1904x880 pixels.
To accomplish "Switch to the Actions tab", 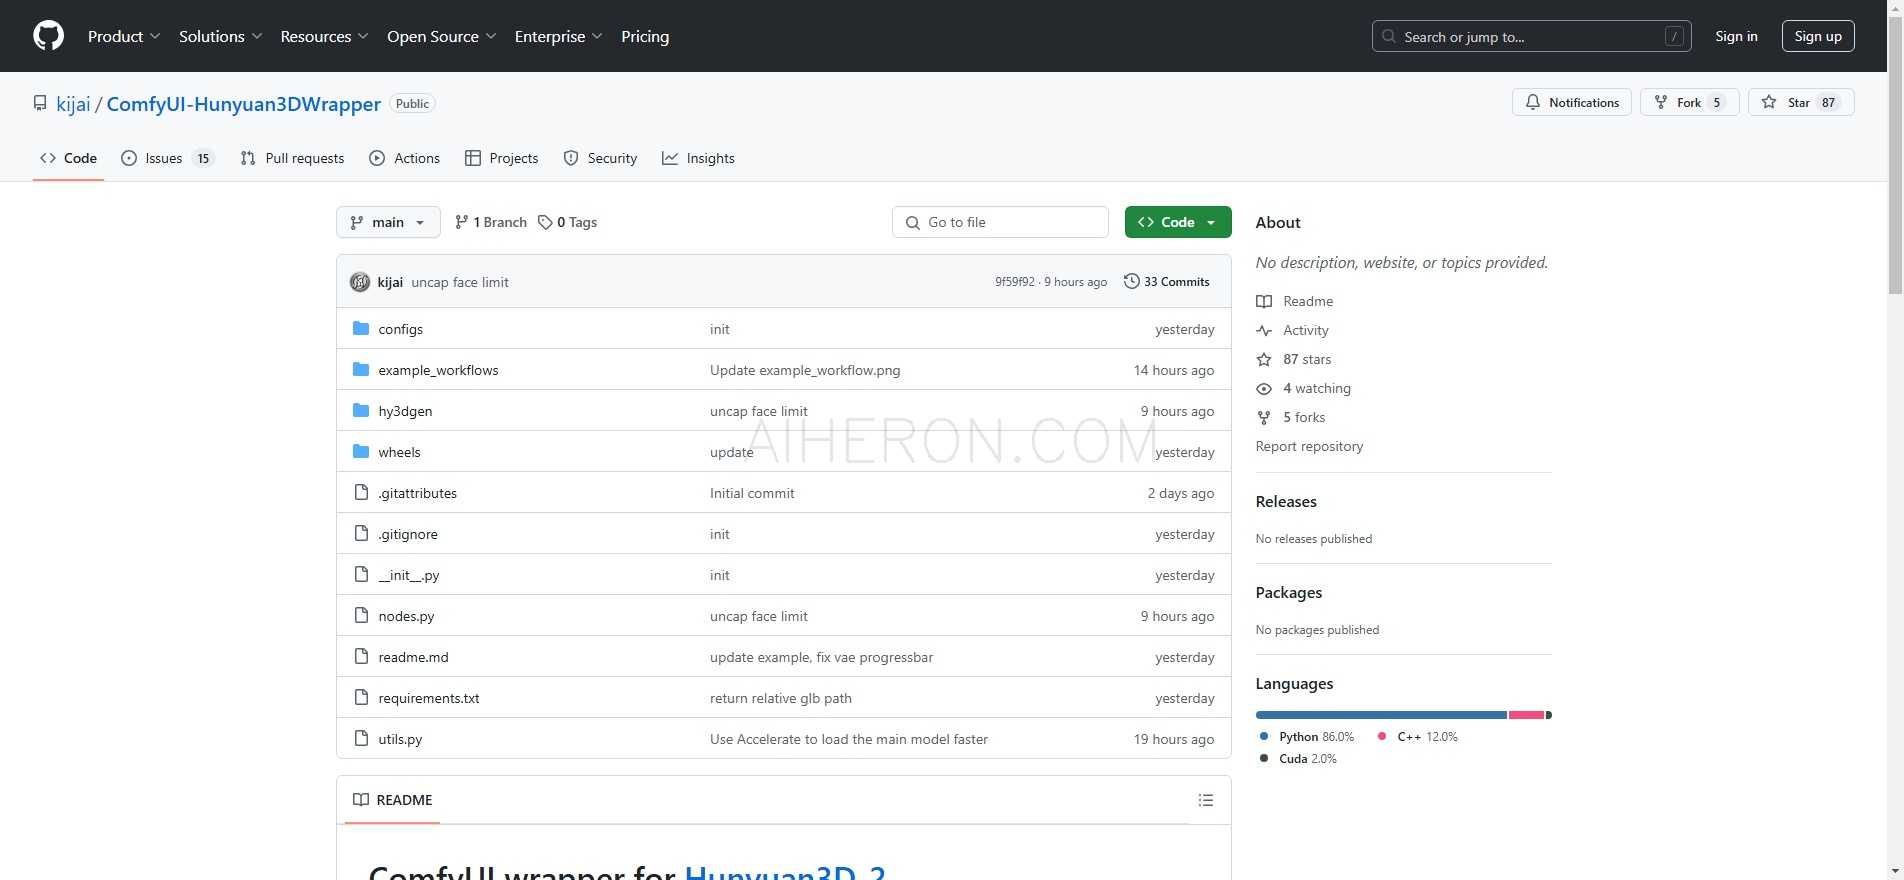I will coord(404,158).
